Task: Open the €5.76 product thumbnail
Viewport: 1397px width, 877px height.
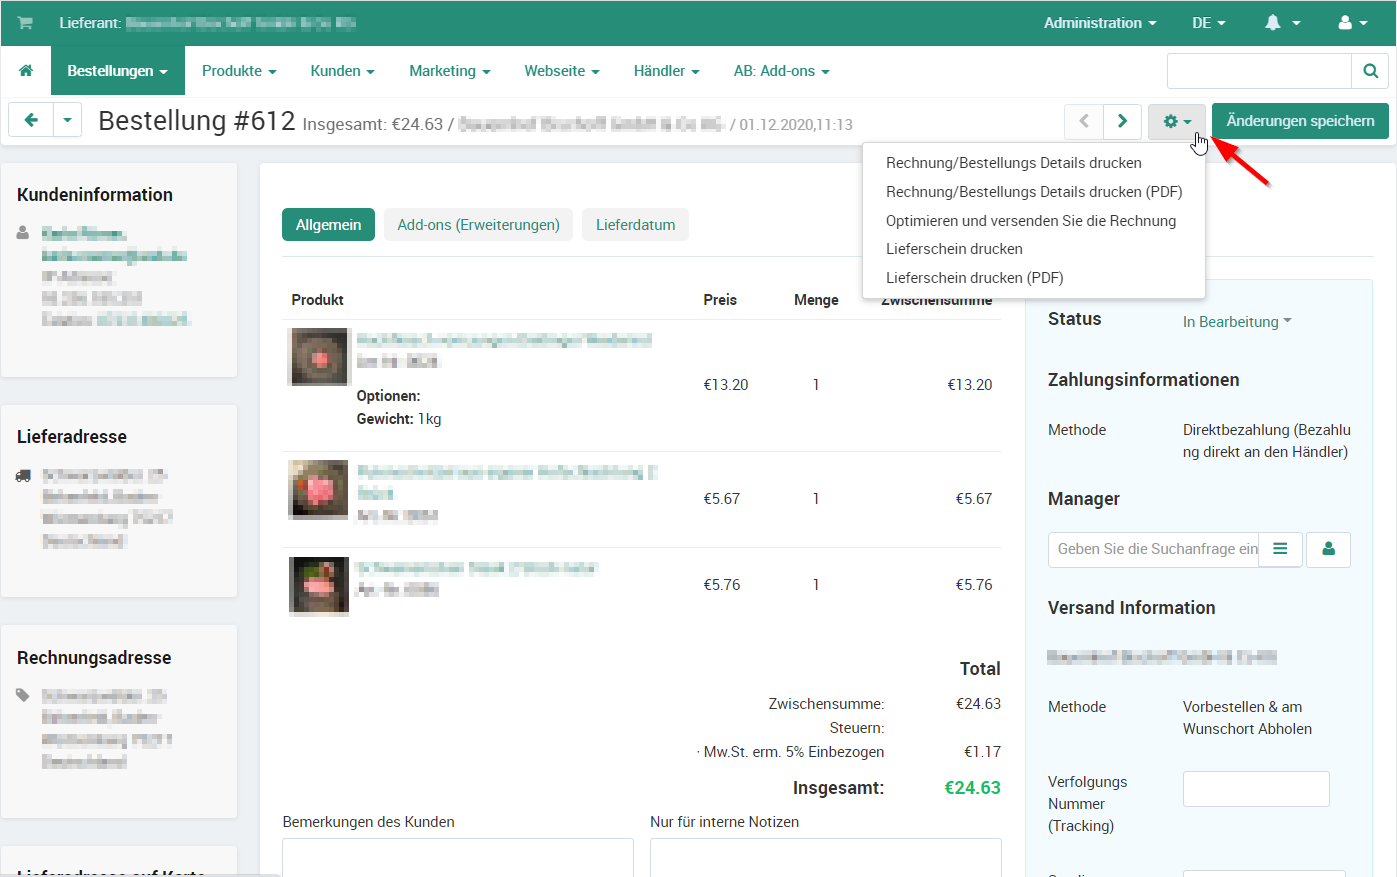Action: (x=319, y=586)
